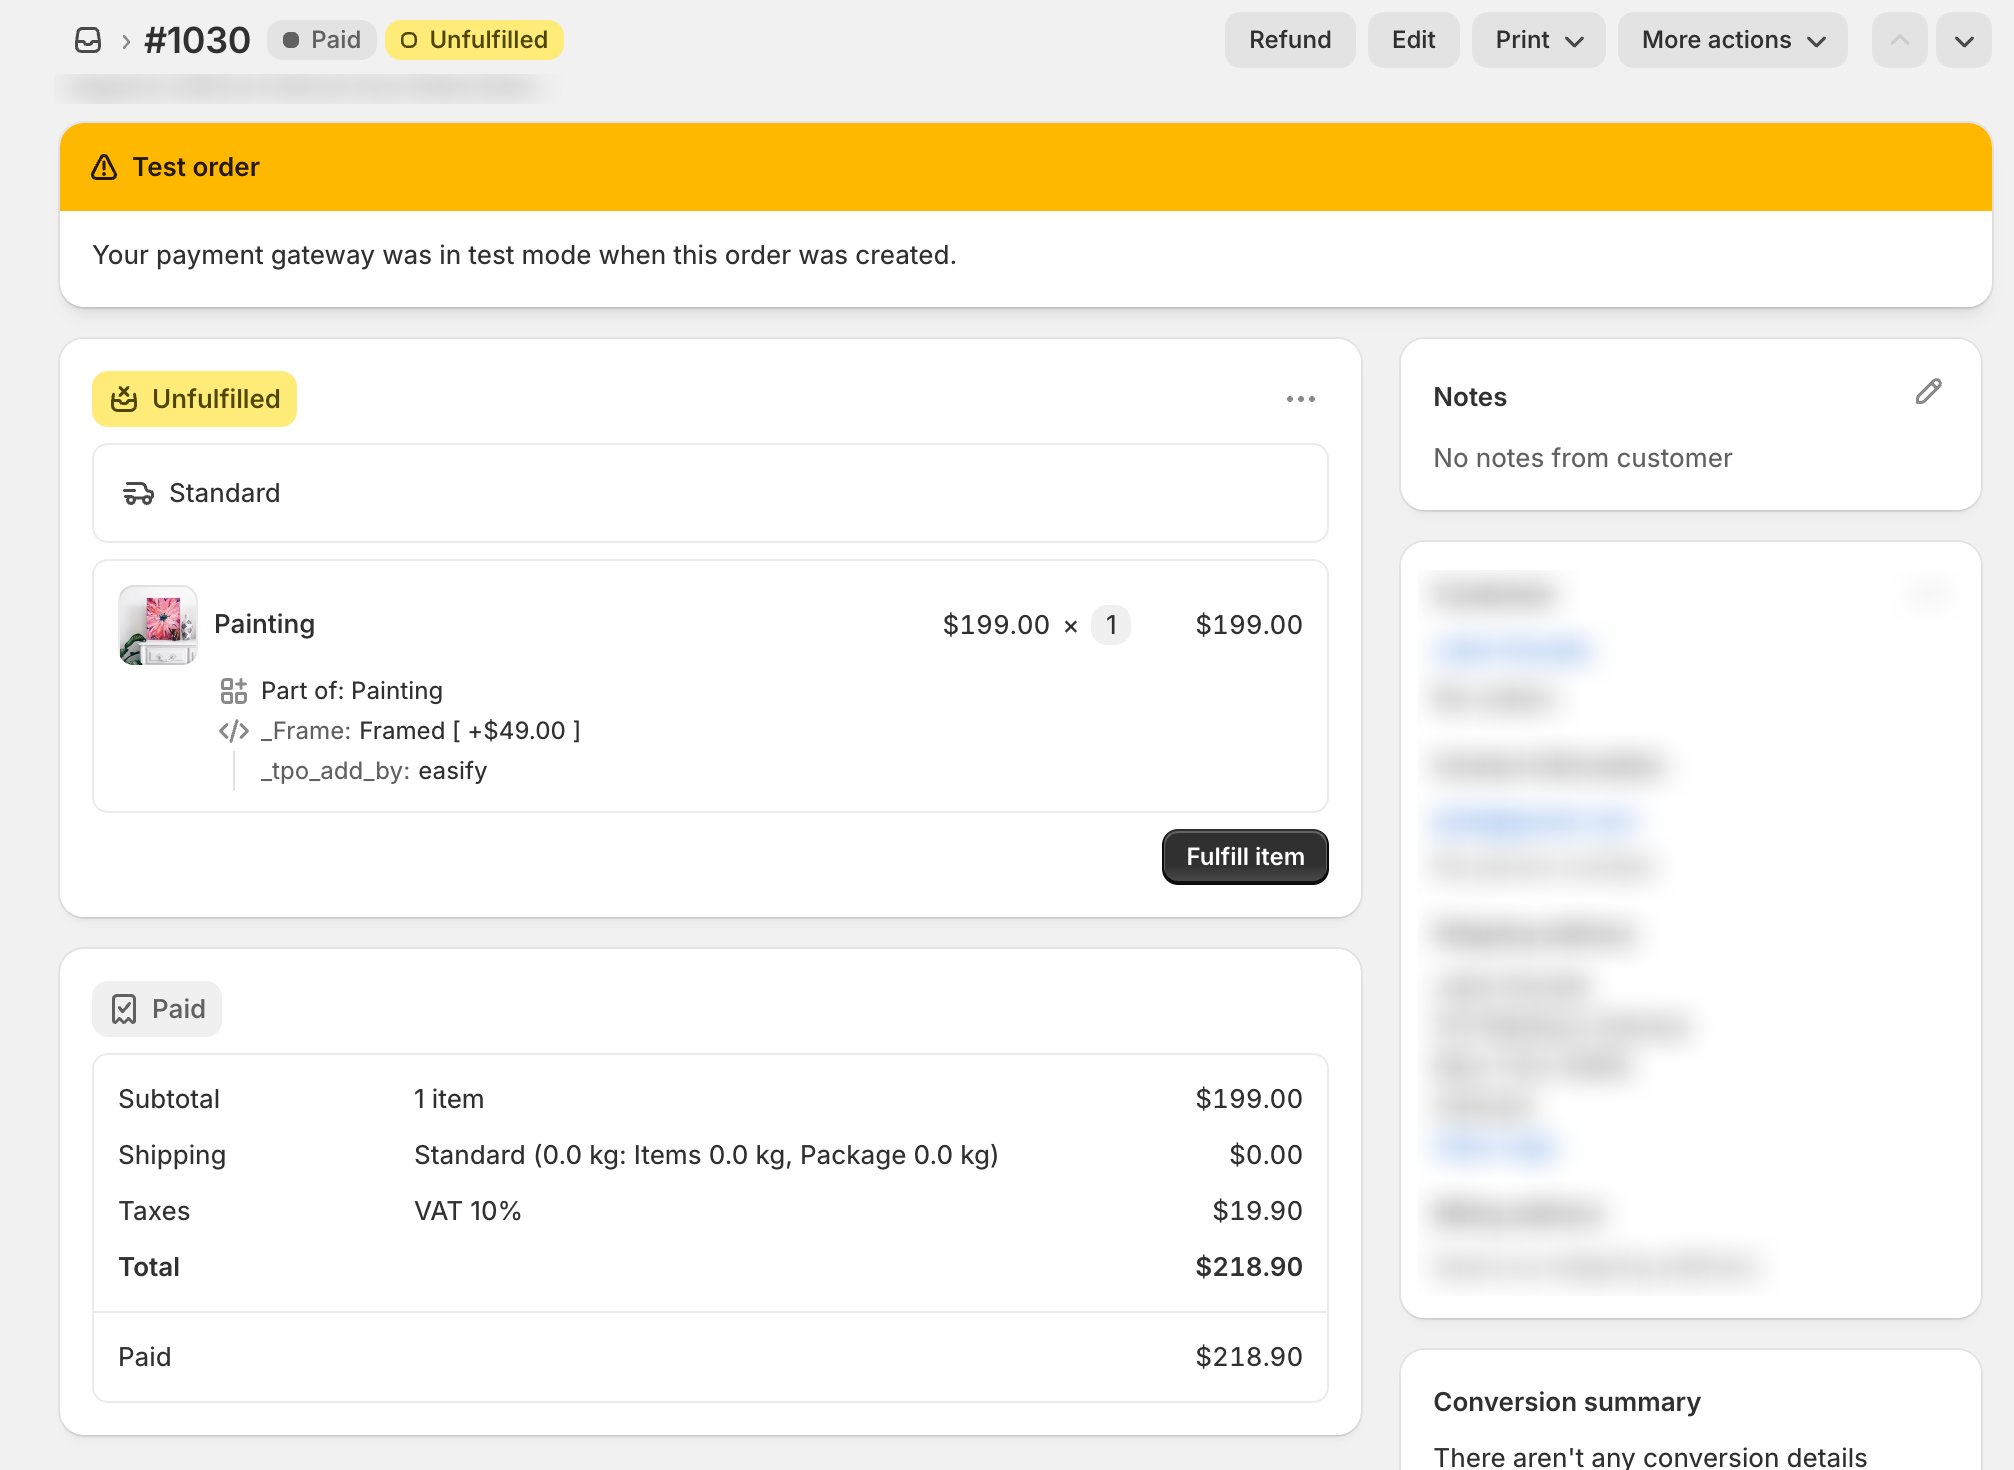Viewport: 2014px width, 1470px height.
Task: Click the quantity badge showing 1
Action: pos(1110,624)
